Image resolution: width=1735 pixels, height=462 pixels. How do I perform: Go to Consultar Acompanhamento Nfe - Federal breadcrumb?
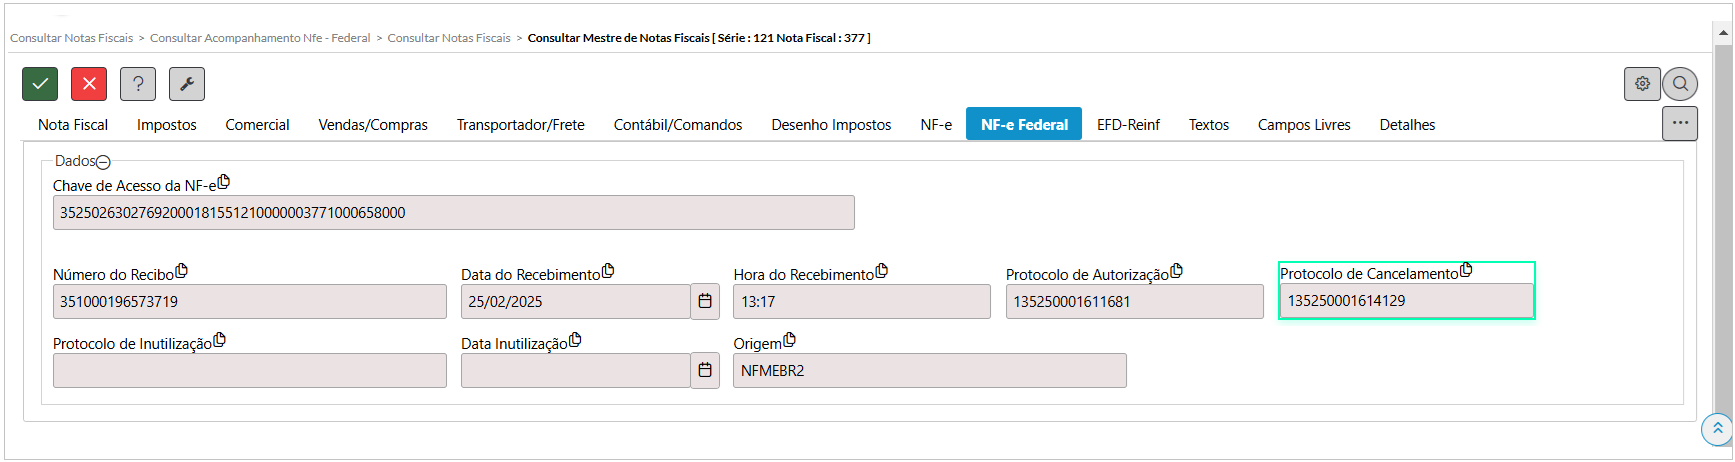click(x=260, y=38)
